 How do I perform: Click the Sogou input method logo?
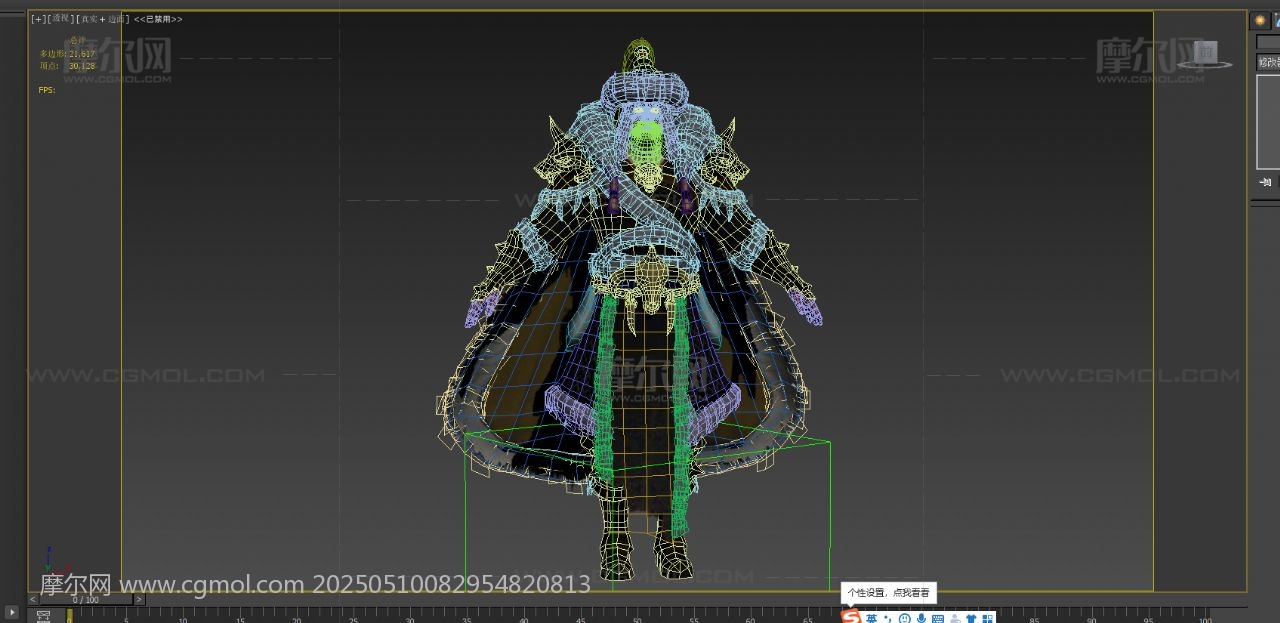pyautogui.click(x=851, y=617)
